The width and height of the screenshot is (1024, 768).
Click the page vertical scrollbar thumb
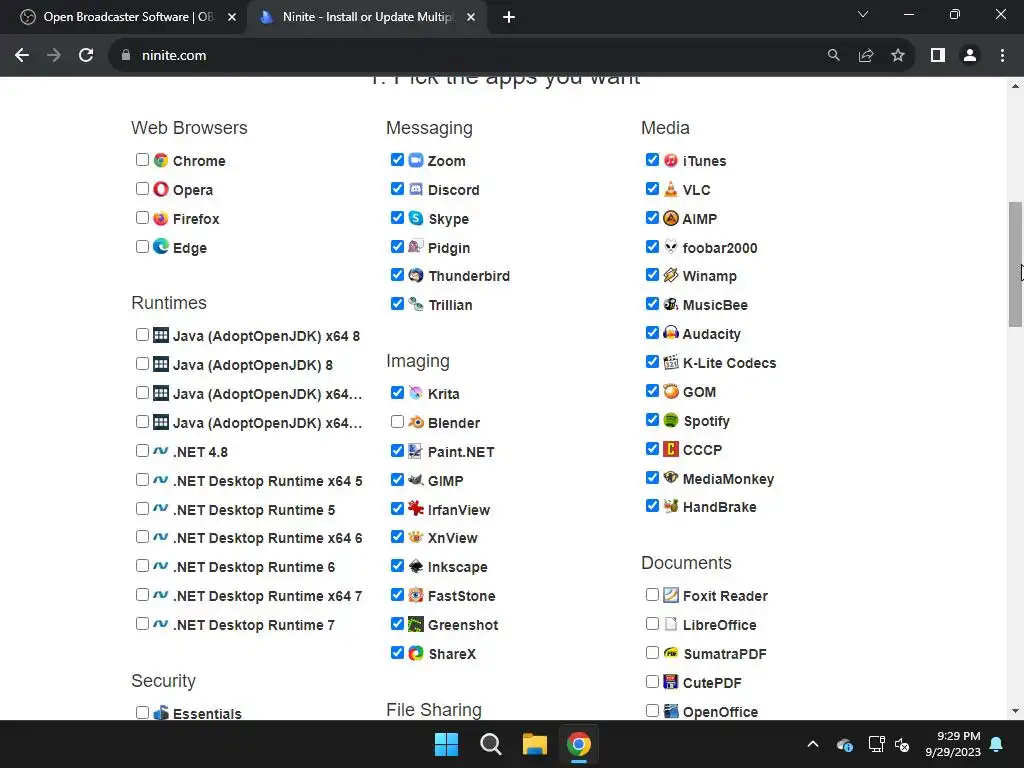[1015, 264]
